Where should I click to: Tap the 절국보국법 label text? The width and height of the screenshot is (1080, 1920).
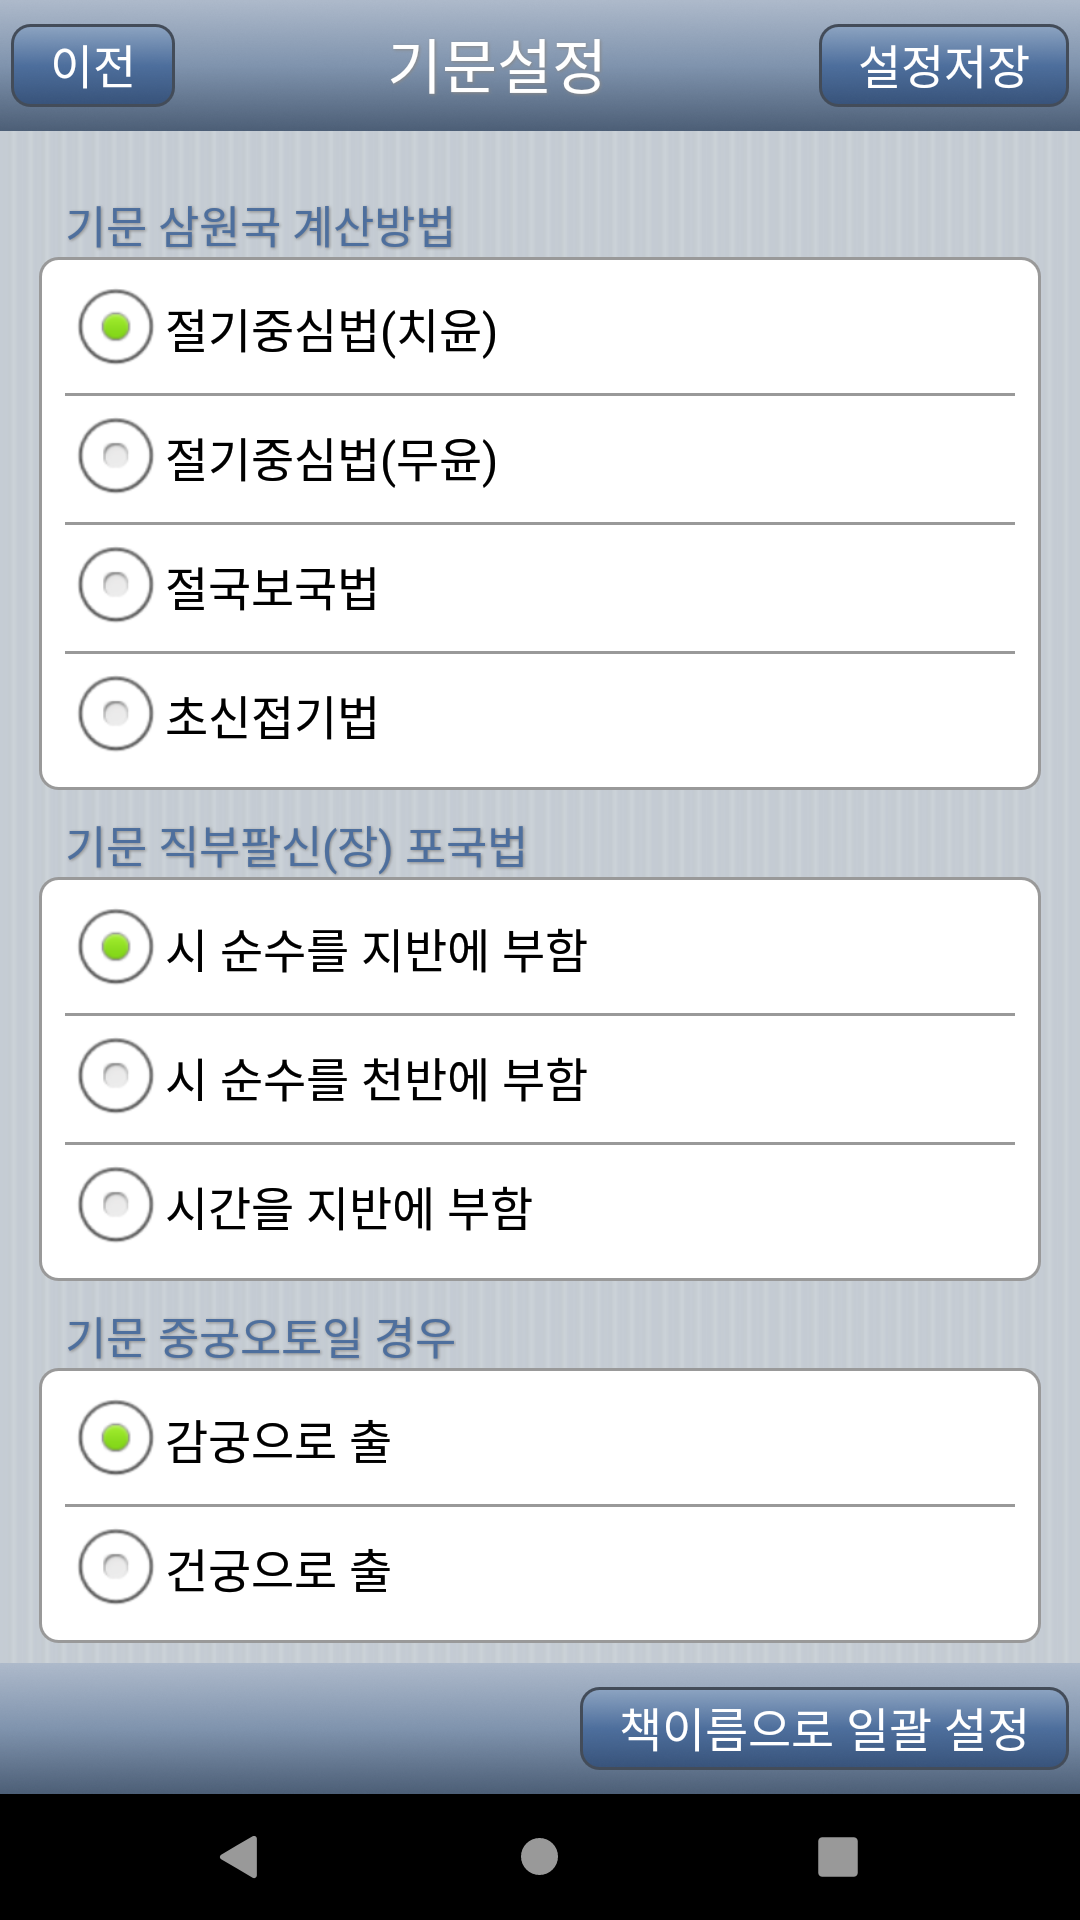click(x=272, y=587)
